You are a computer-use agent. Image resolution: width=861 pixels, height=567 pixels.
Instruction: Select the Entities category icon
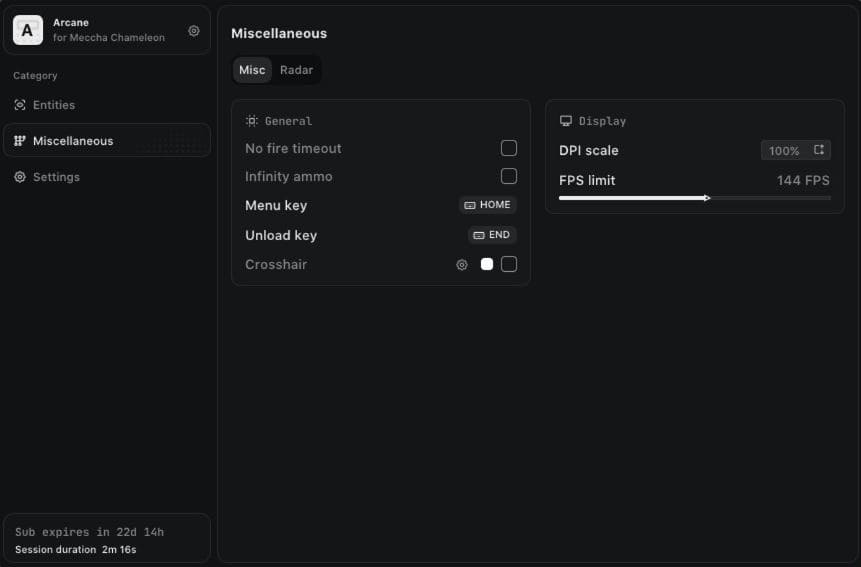[20, 105]
